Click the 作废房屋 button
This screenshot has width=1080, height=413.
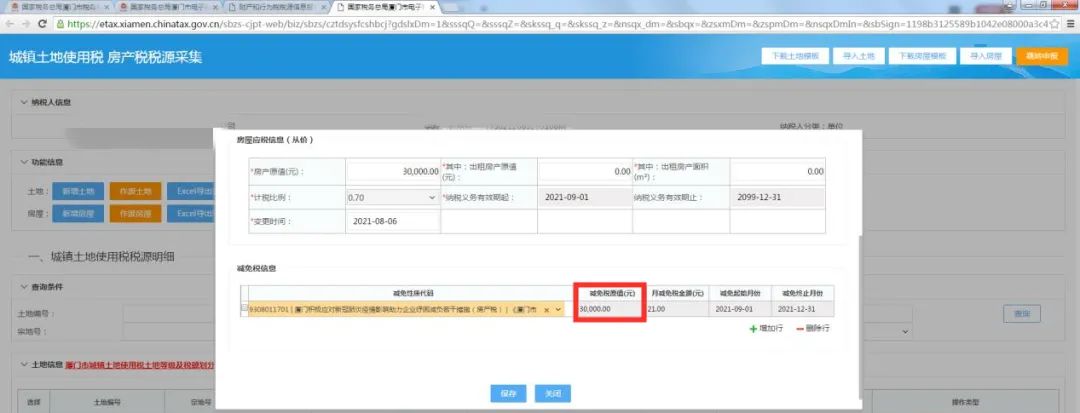(x=135, y=213)
